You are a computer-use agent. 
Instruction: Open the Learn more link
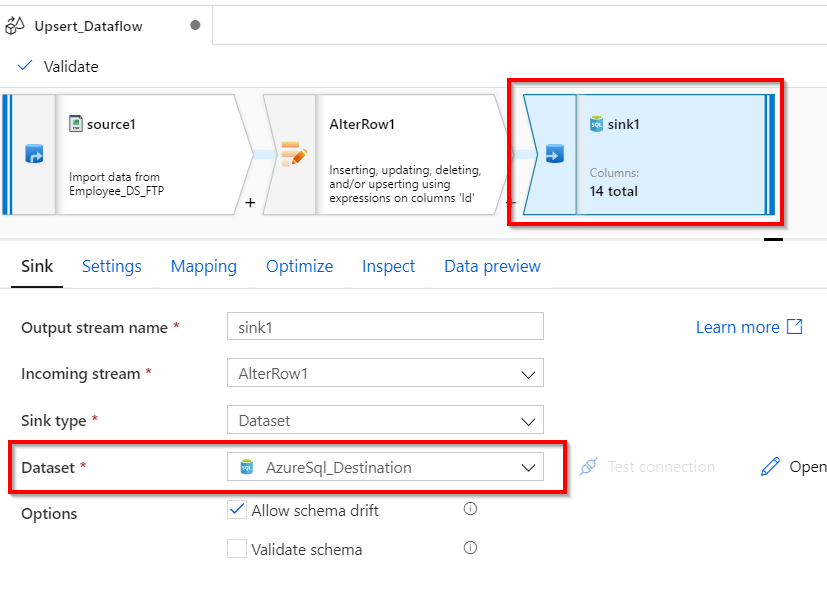coord(740,327)
